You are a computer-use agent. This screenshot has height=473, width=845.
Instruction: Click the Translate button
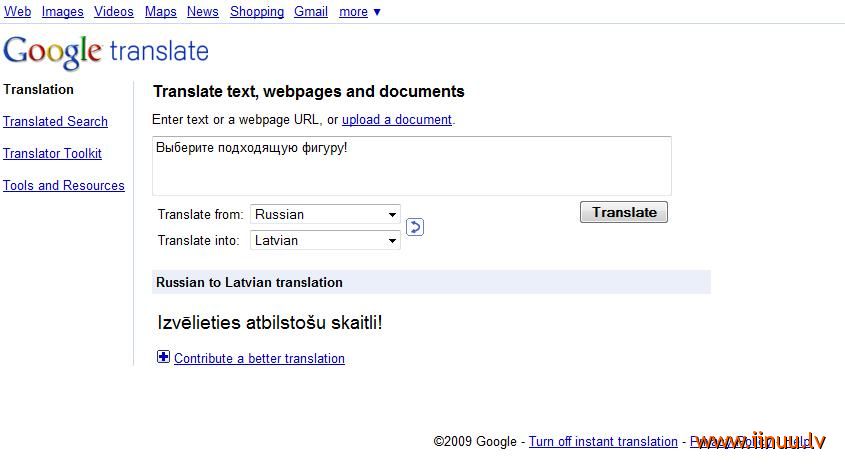(624, 212)
